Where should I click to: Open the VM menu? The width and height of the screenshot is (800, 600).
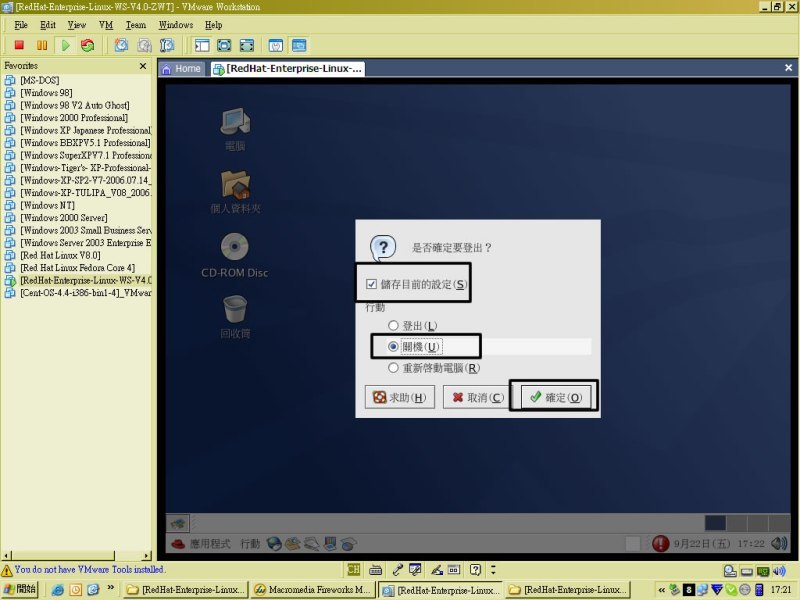tap(106, 25)
